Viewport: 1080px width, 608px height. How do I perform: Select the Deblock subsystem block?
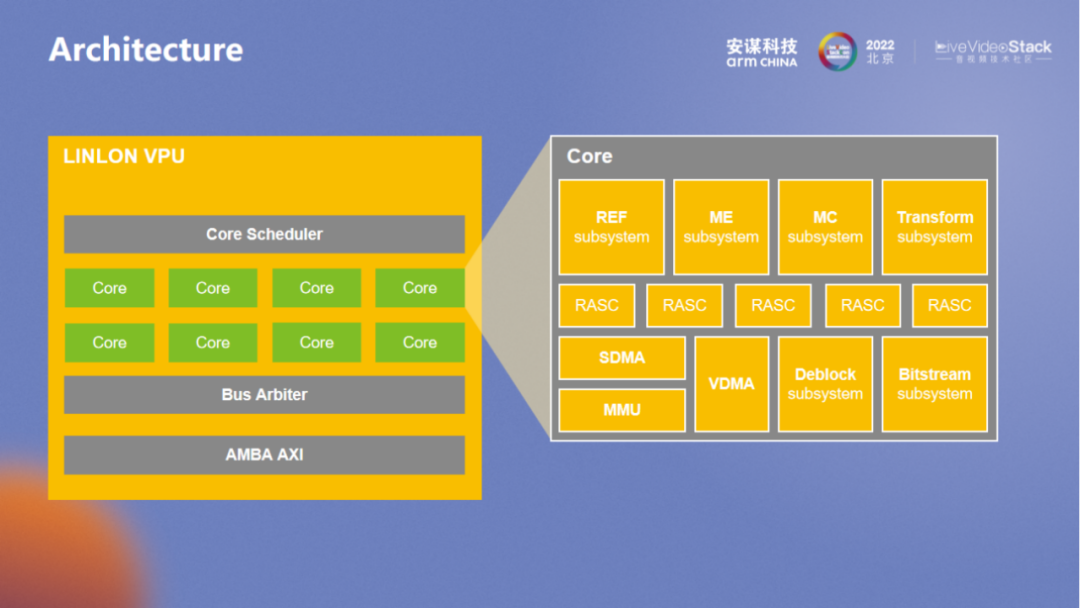point(825,384)
